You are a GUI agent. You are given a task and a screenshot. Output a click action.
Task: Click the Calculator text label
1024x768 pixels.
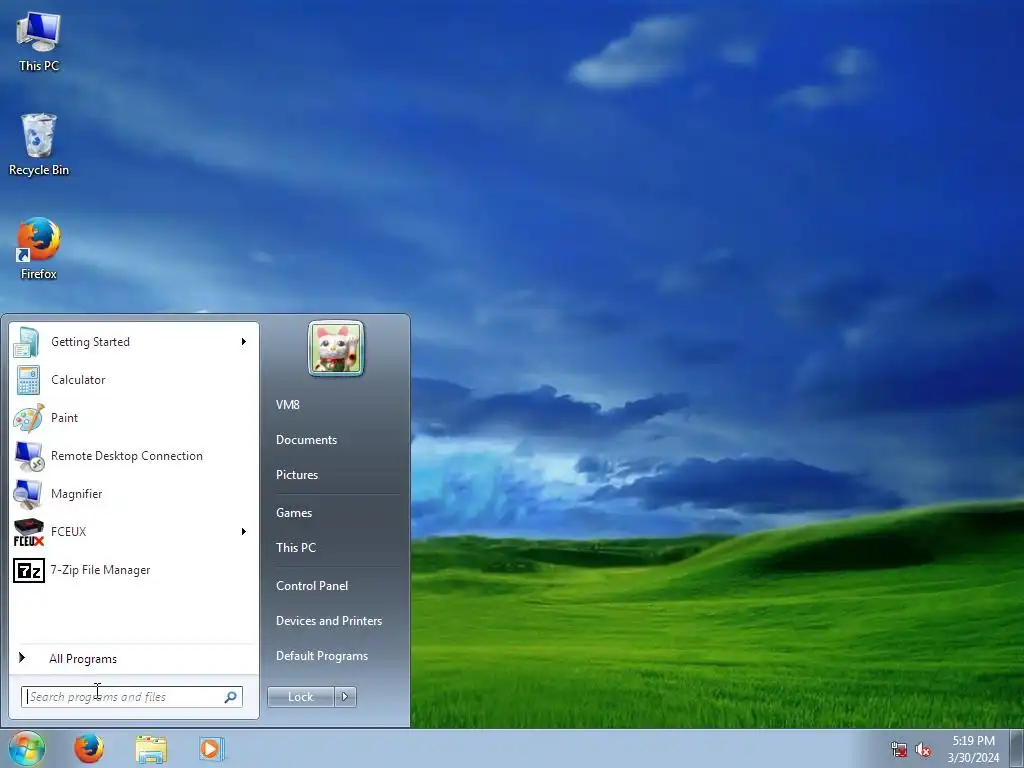(78, 380)
